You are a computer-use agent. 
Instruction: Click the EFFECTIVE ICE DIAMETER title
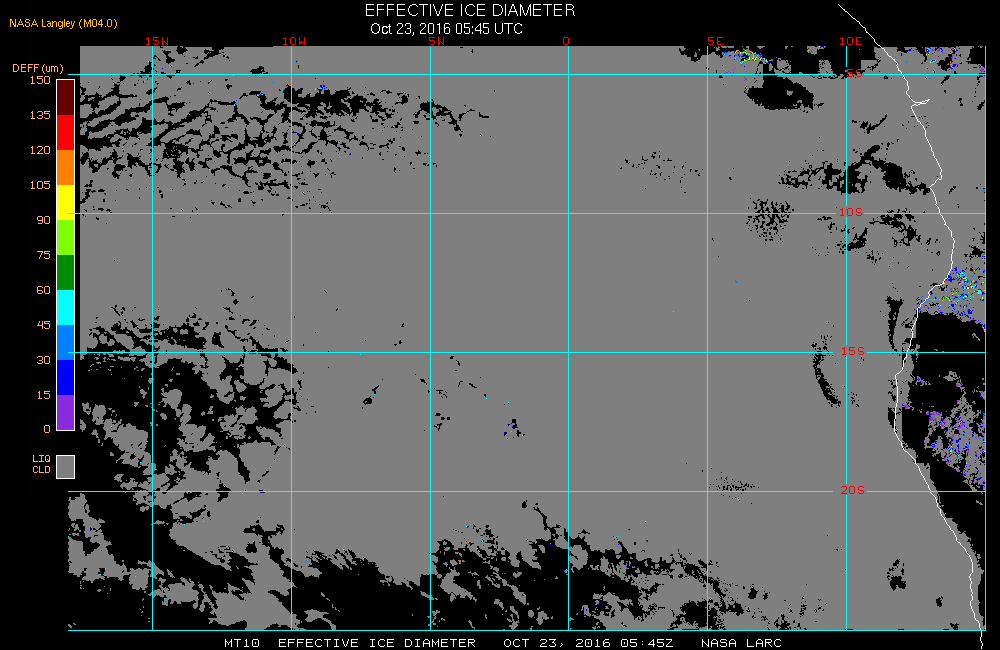(x=470, y=10)
